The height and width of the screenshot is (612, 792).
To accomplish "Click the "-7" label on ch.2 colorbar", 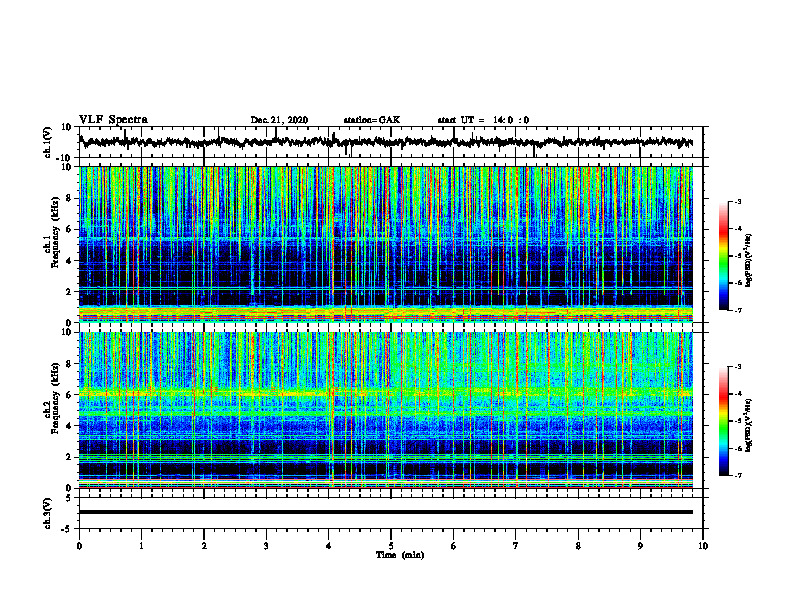I will [737, 475].
